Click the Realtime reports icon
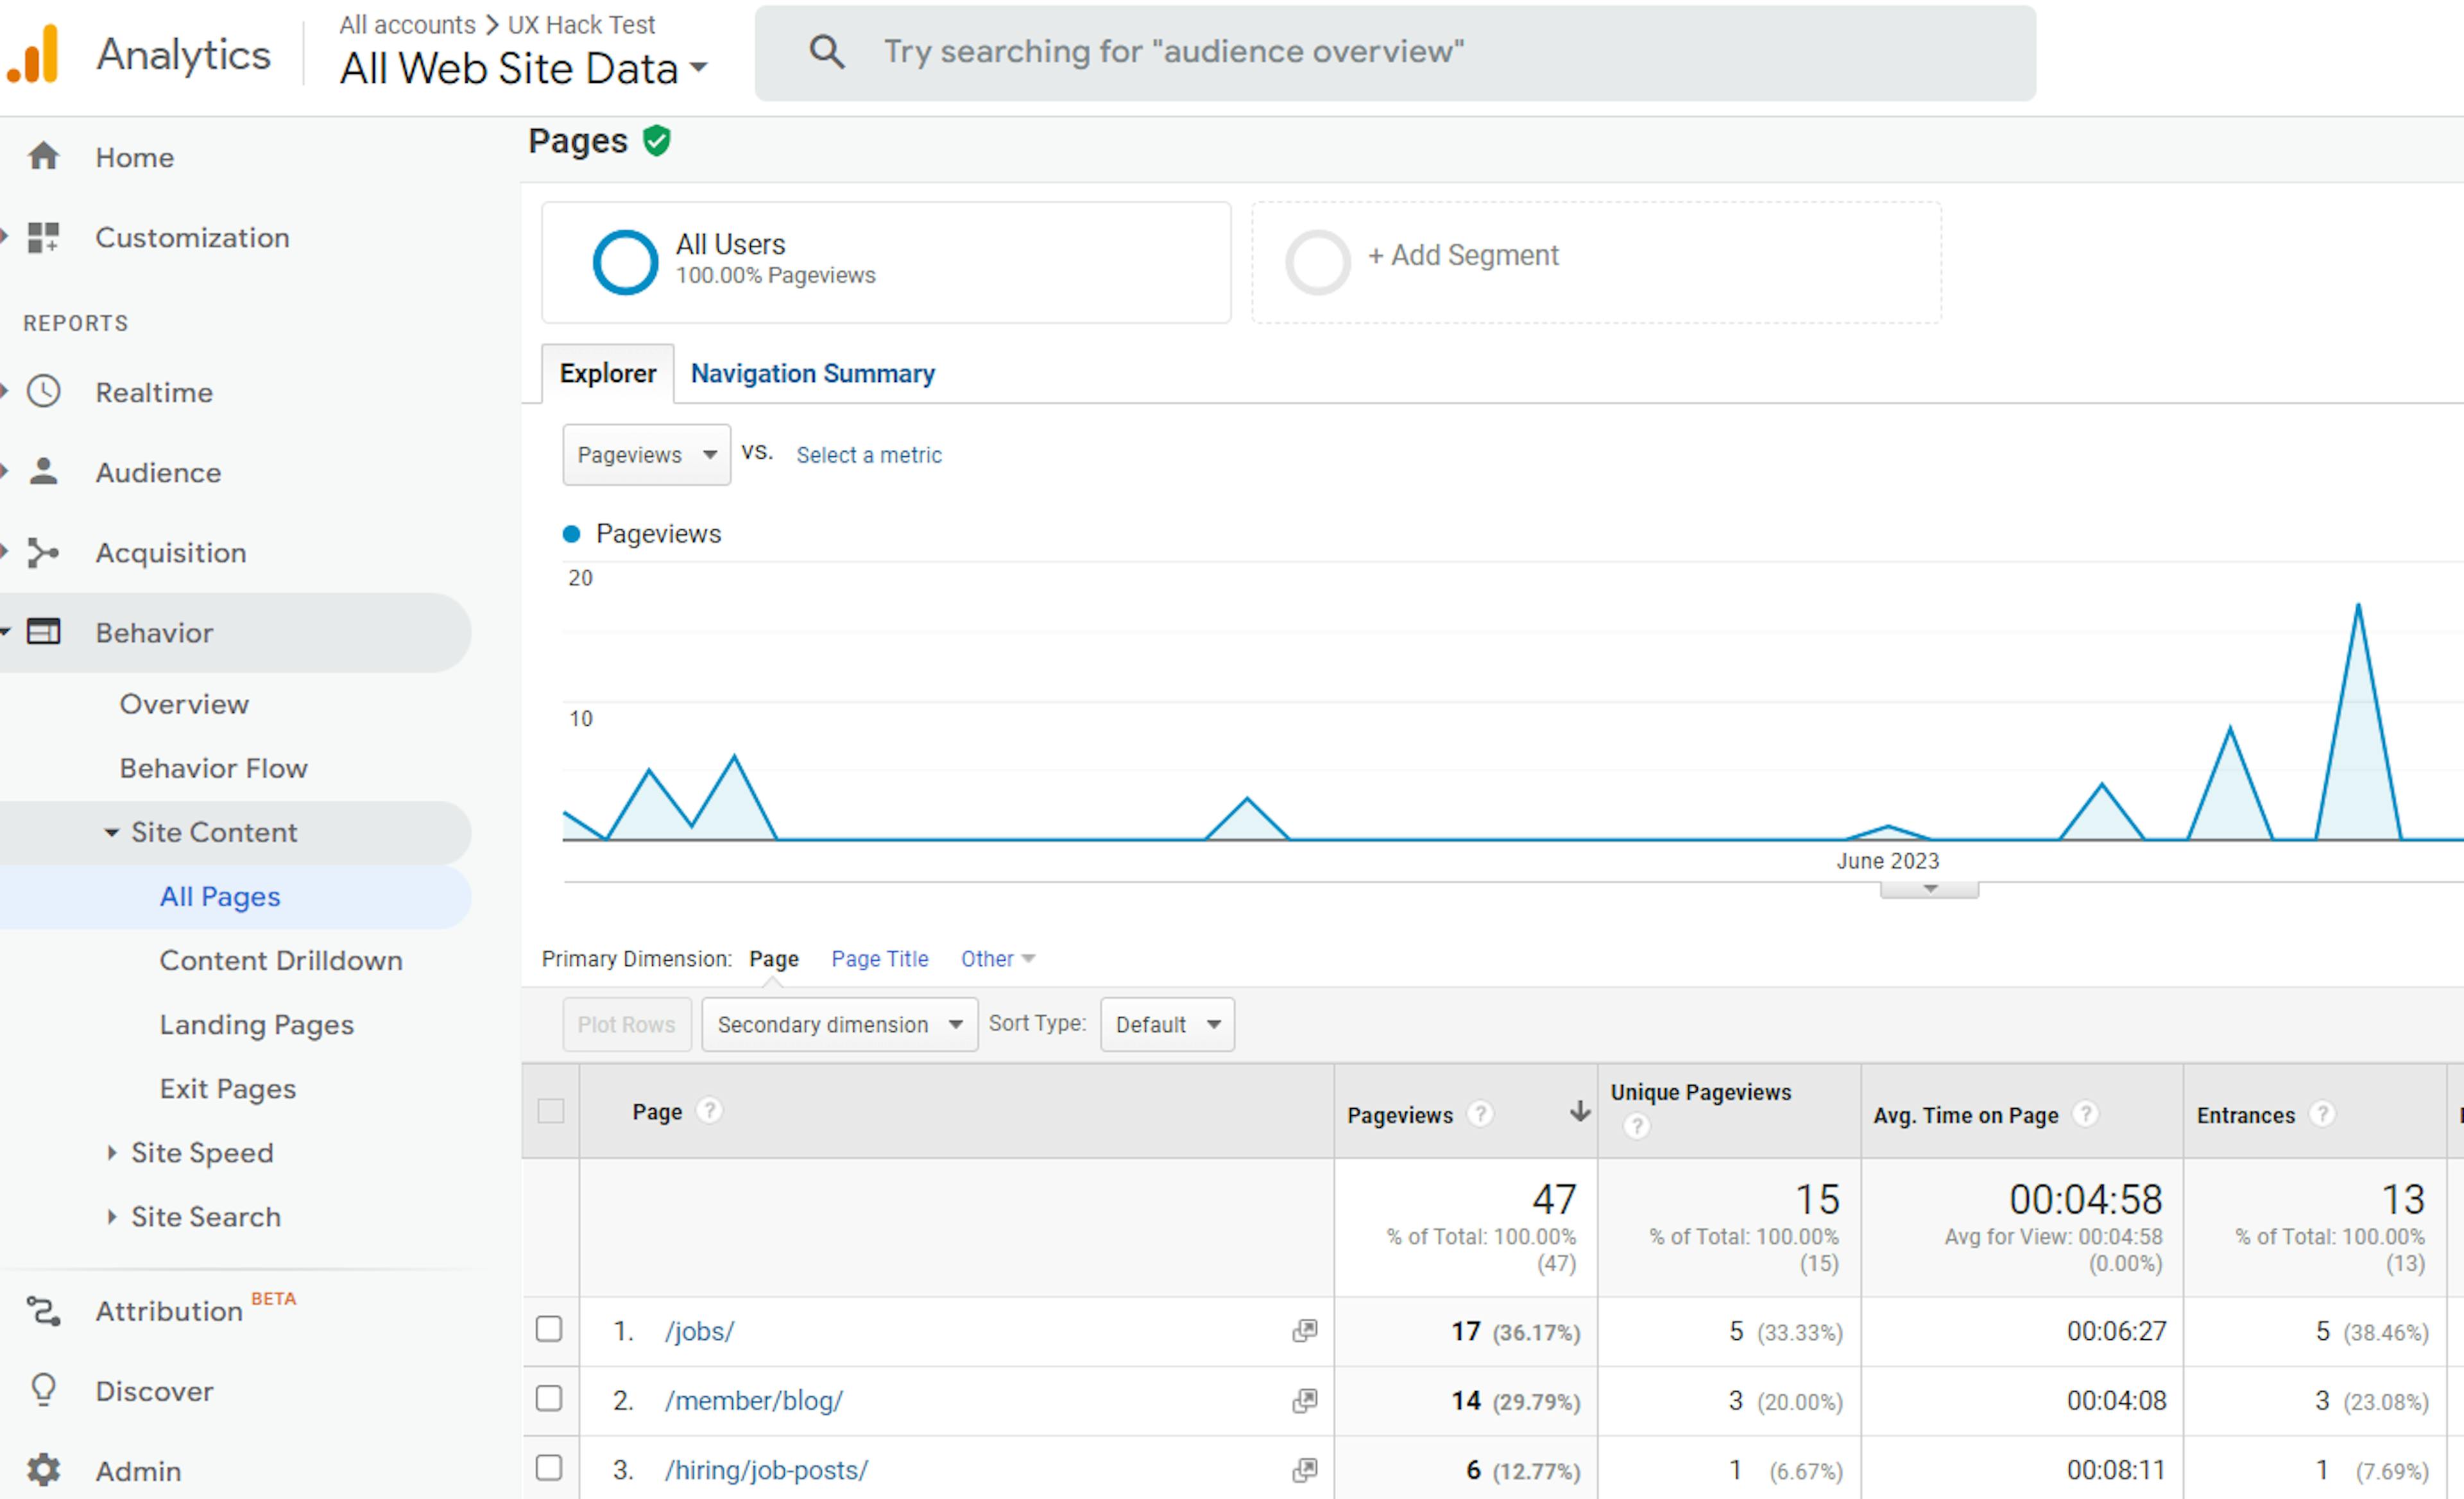The image size is (2464, 1499). pyautogui.click(x=47, y=391)
